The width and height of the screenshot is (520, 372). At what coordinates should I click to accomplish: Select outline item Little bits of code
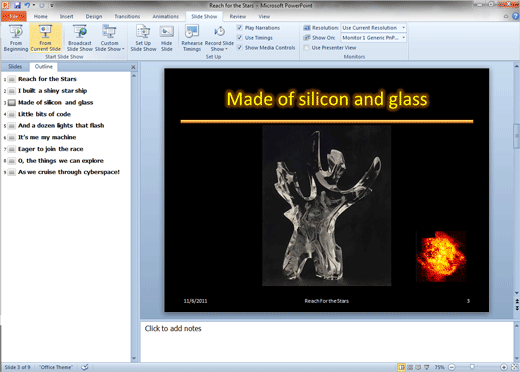(x=44, y=114)
